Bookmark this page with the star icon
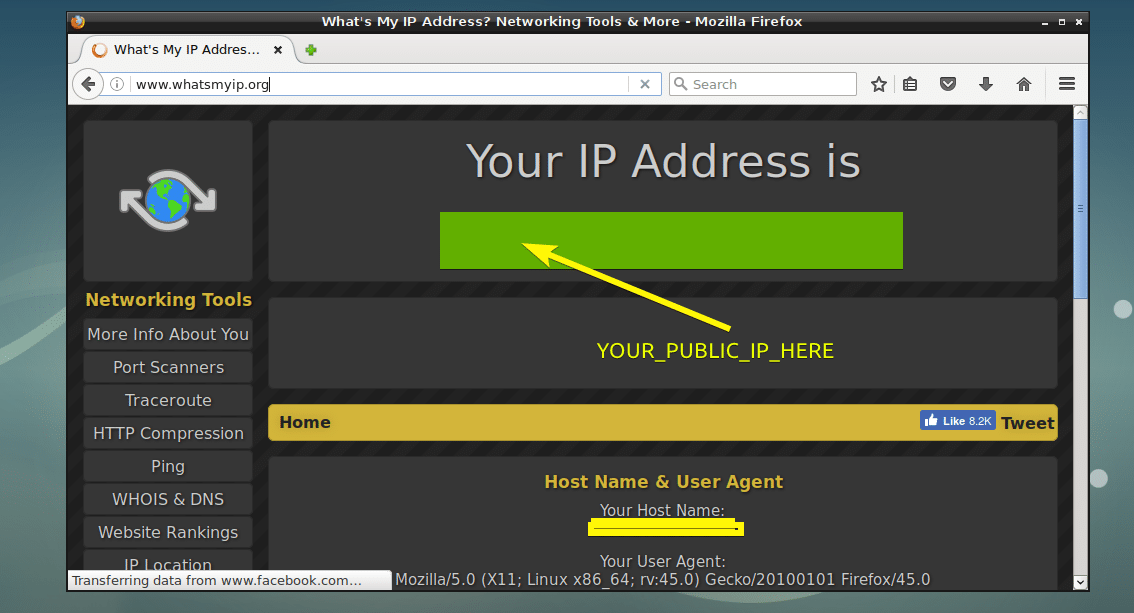 tap(879, 84)
